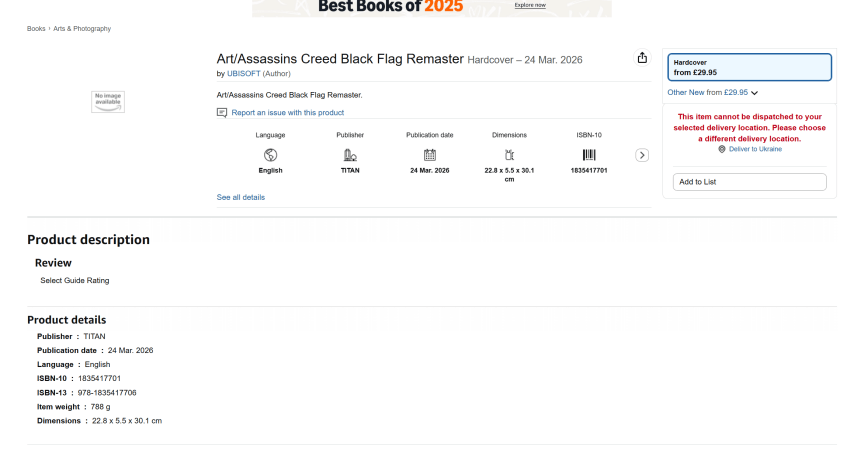Click Report an issue with this product
This screenshot has width=854, height=455.
(287, 113)
